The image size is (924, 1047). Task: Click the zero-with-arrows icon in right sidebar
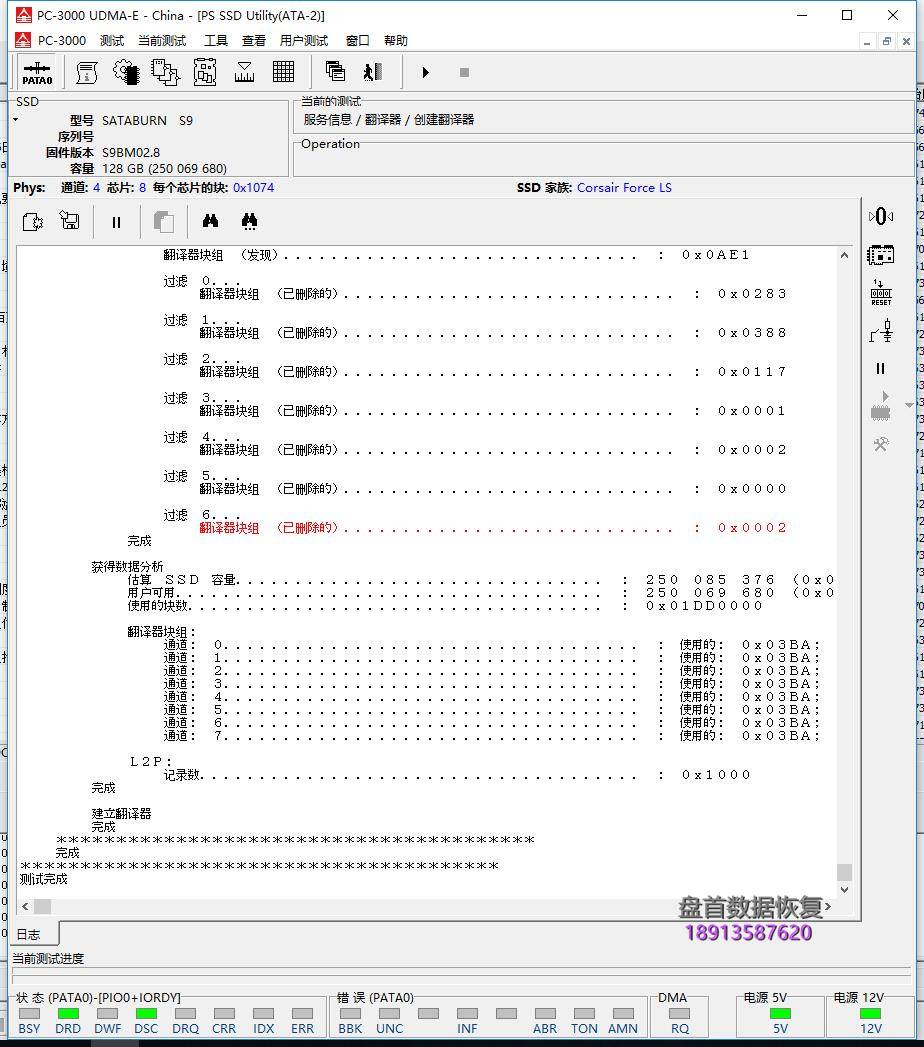(x=881, y=216)
